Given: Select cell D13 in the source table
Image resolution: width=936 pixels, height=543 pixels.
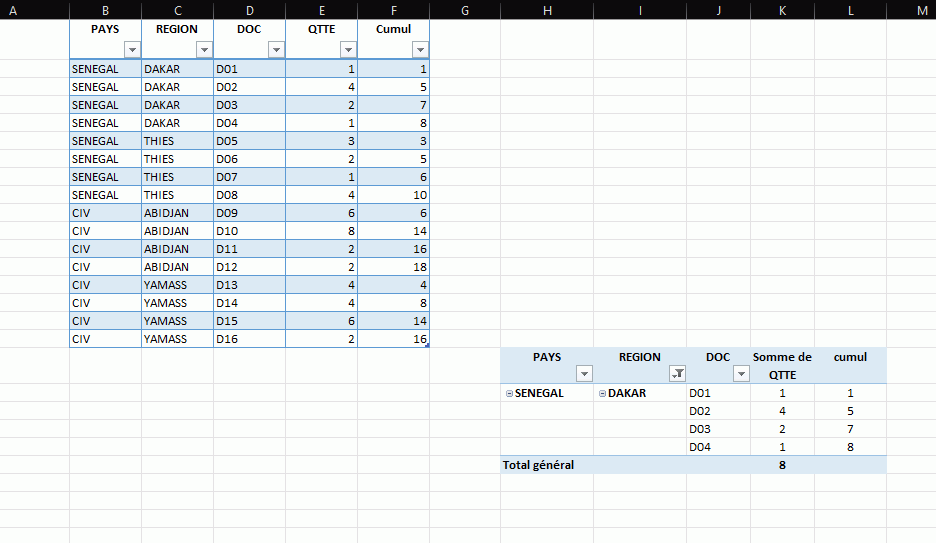Looking at the screenshot, I should (250, 285).
